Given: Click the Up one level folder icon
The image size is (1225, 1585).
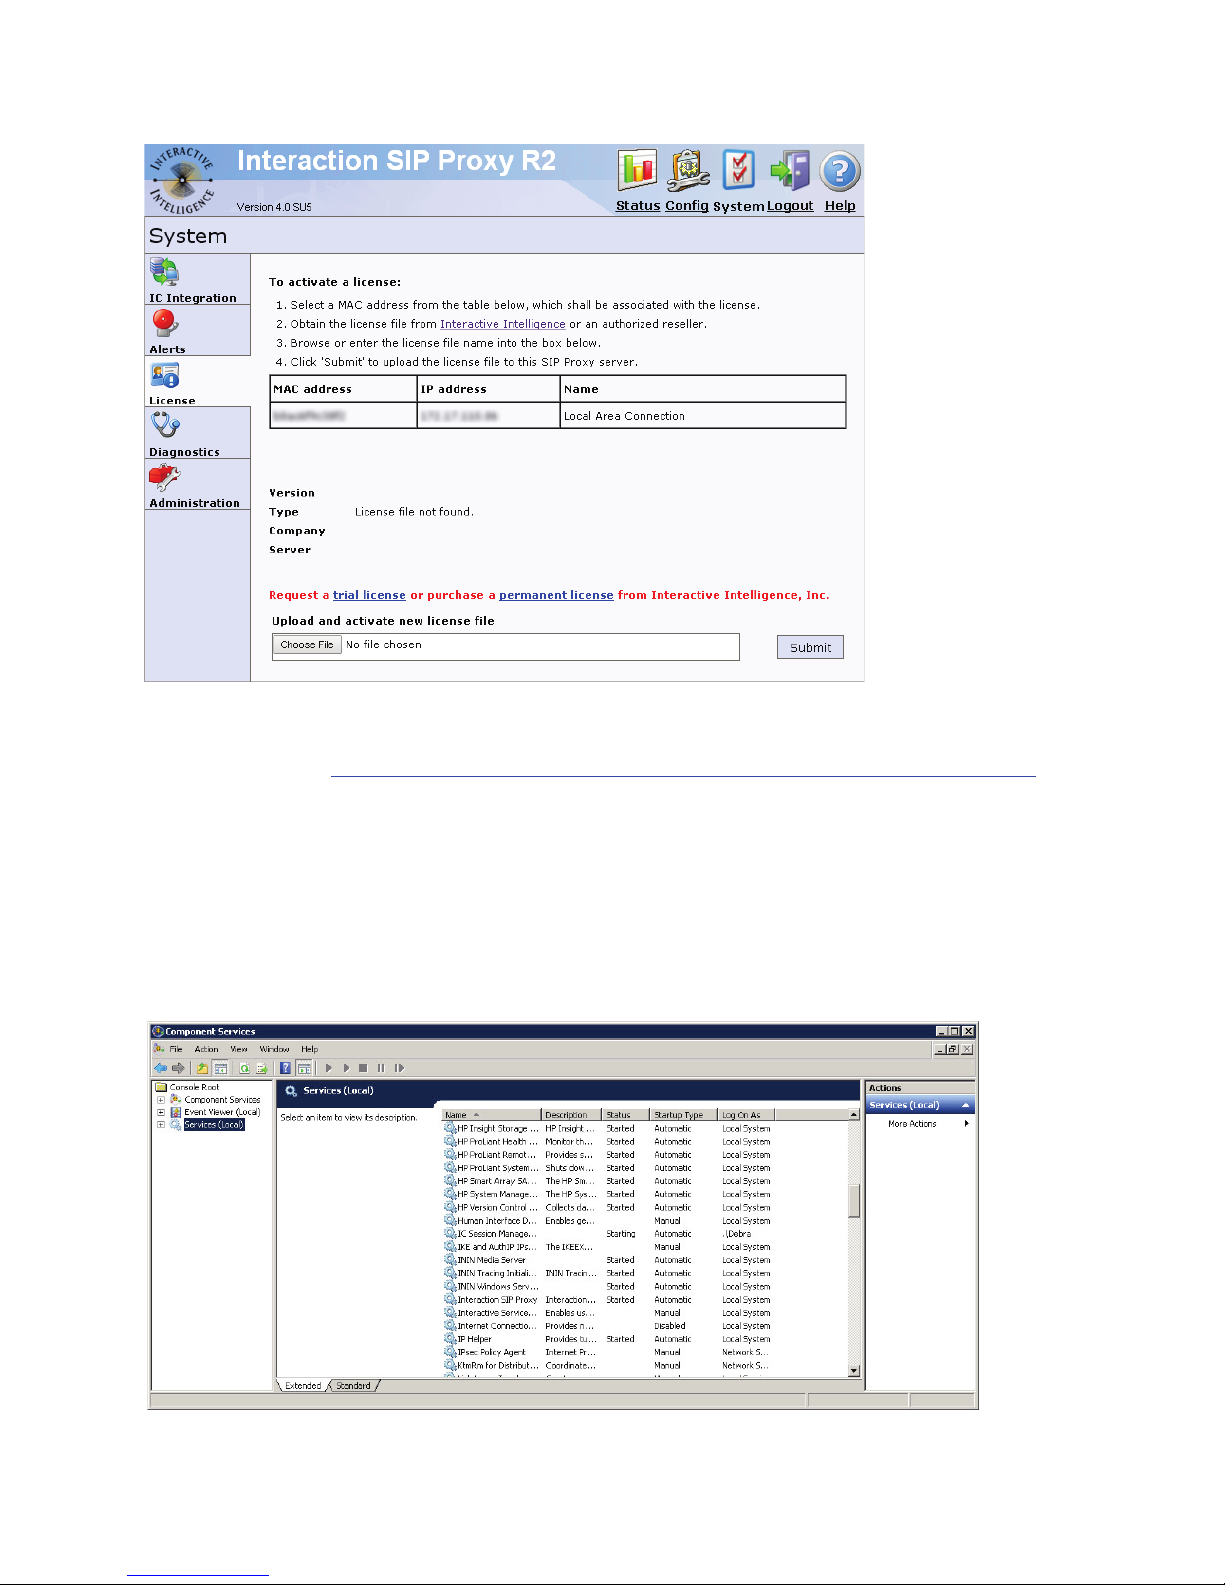Looking at the screenshot, I should tap(202, 1068).
